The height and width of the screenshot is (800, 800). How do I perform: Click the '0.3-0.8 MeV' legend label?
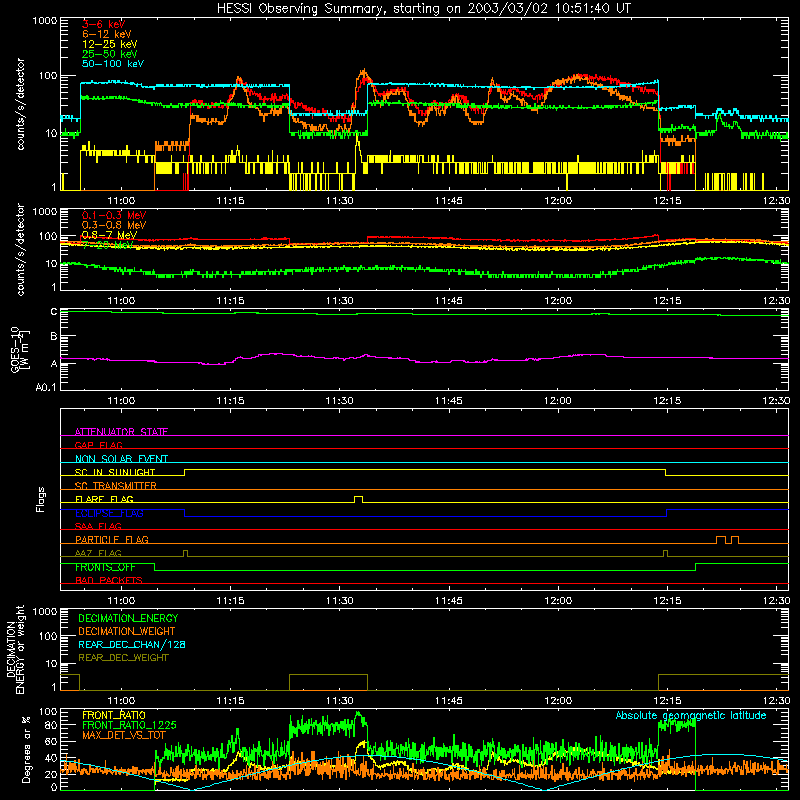coord(114,225)
